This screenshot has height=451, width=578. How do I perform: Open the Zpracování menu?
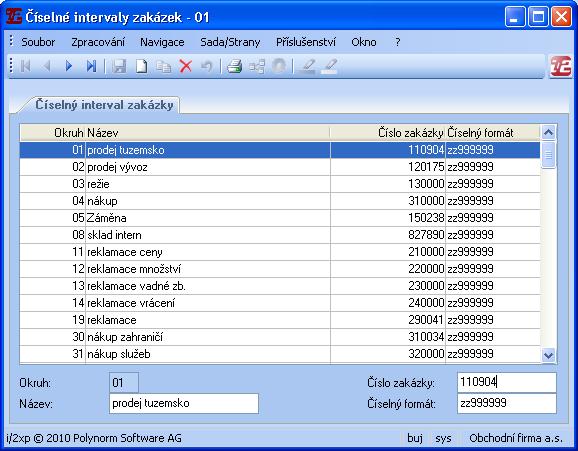point(98,42)
